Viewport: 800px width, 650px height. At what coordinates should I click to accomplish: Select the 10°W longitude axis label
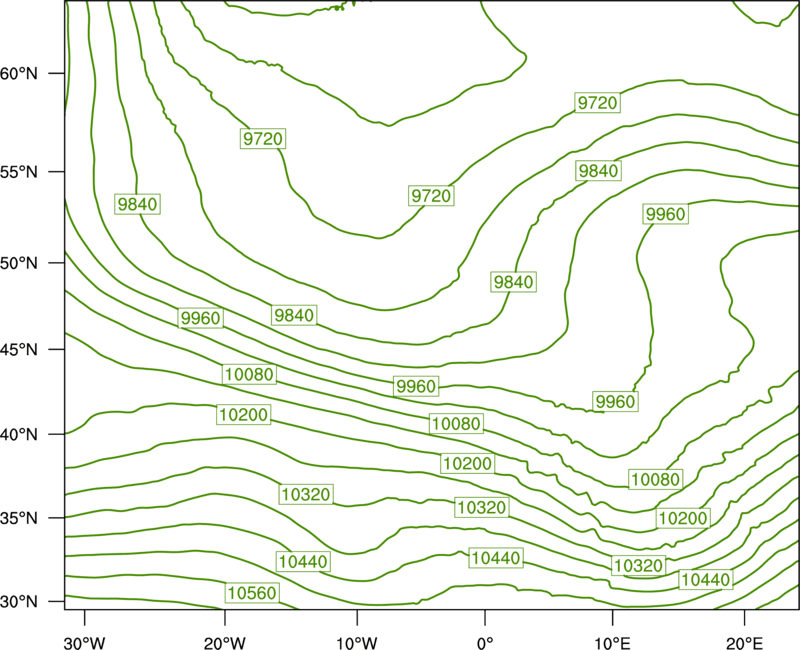pyautogui.click(x=357, y=643)
